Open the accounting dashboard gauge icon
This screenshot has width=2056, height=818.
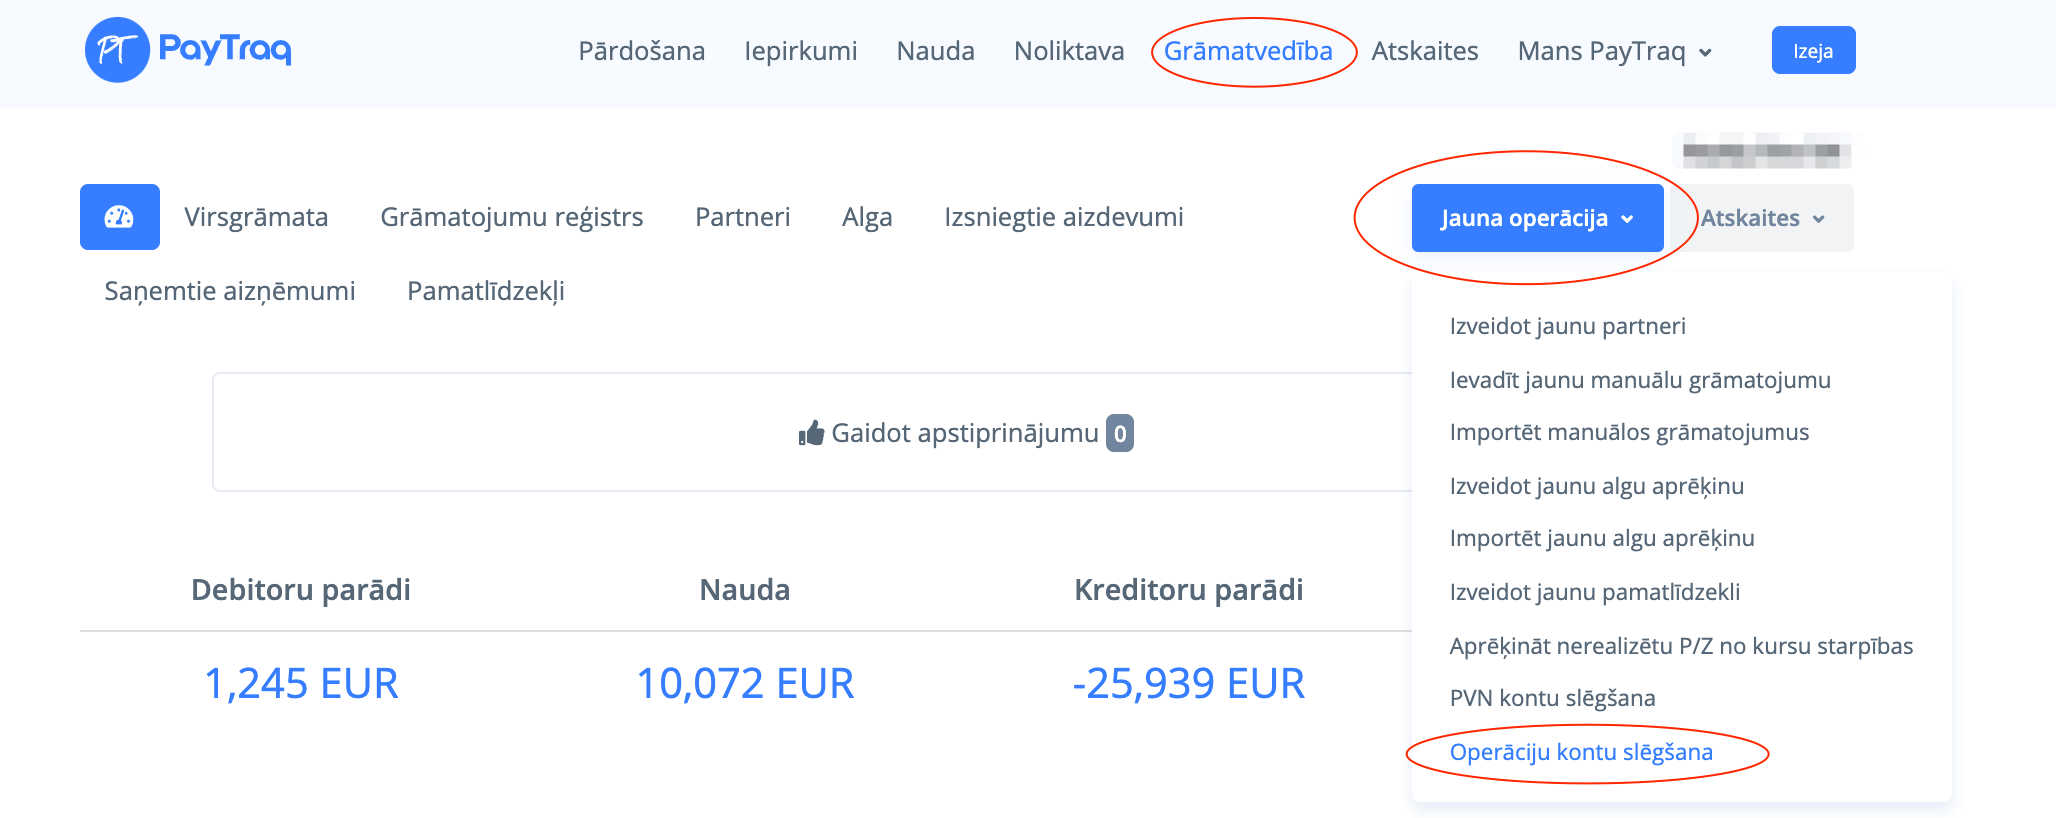[119, 217]
